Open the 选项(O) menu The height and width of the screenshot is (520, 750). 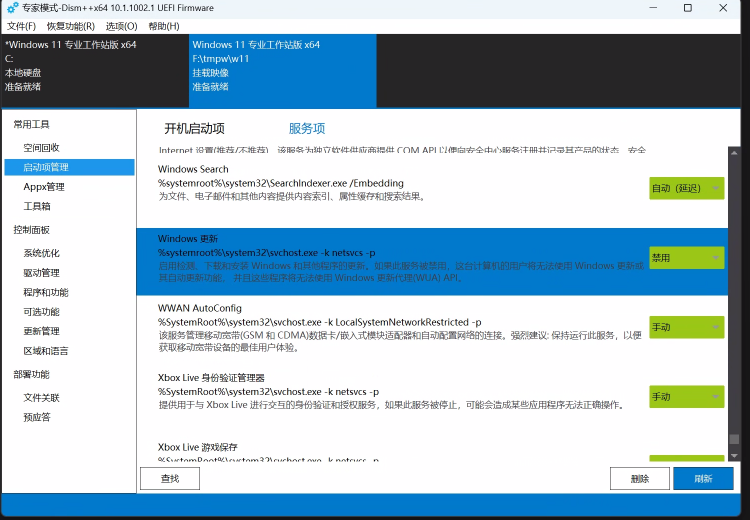click(x=121, y=26)
